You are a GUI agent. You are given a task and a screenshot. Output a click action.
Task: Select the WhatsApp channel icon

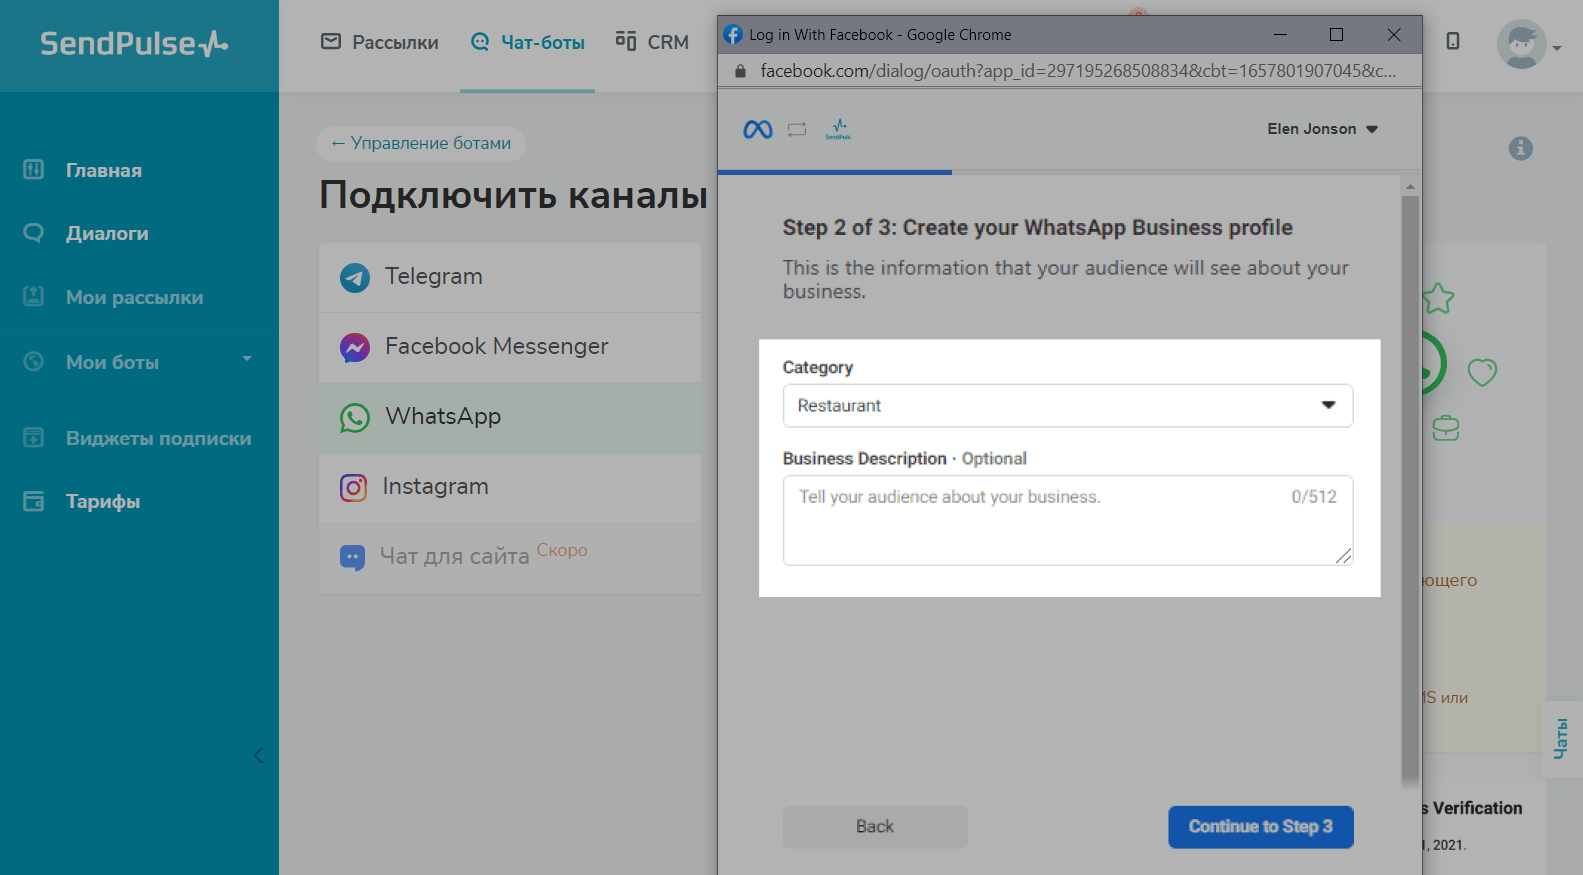click(x=355, y=417)
